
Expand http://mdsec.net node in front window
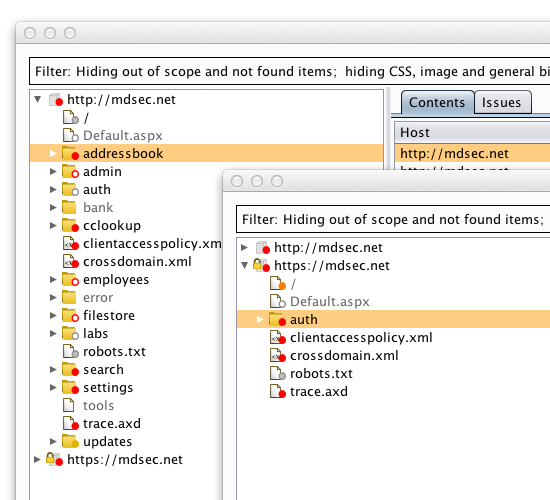coord(244,247)
